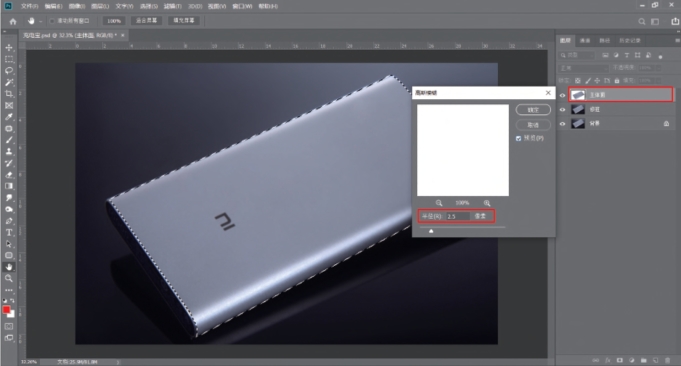Open the layer fill dropdown arrow
The width and height of the screenshot is (681, 366).
click(x=659, y=81)
